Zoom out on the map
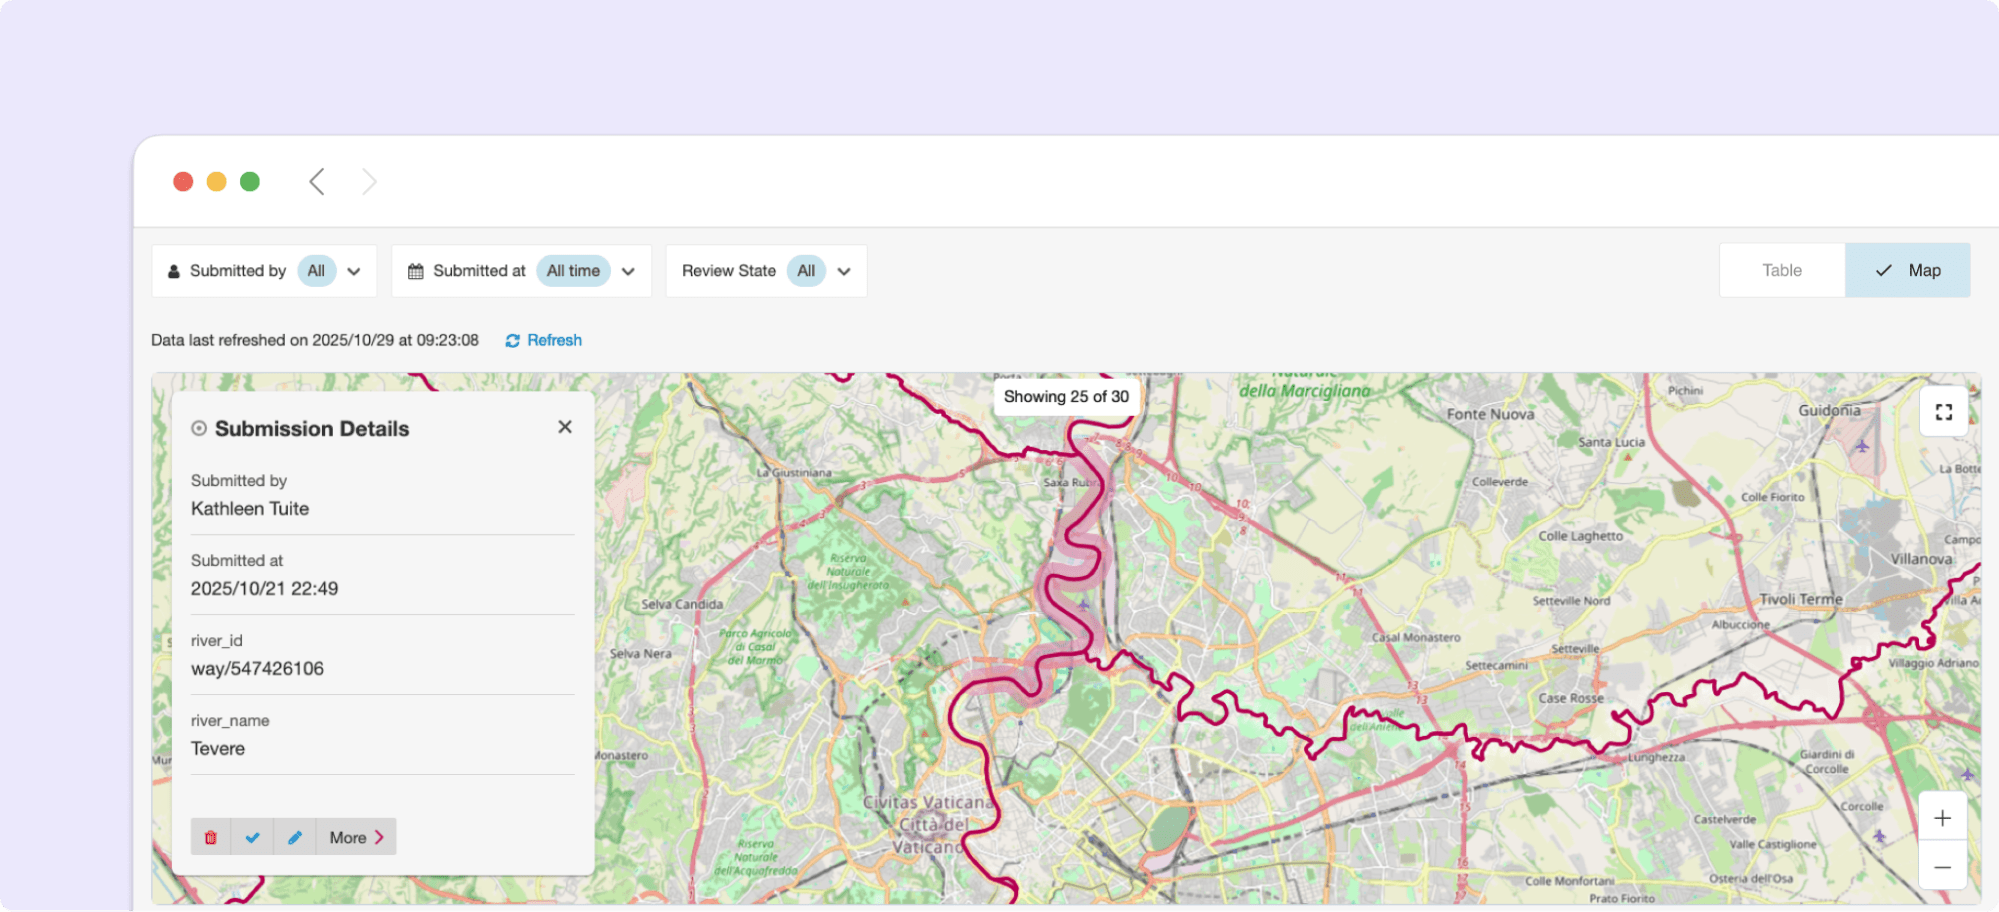This screenshot has width=1999, height=912. [1942, 867]
